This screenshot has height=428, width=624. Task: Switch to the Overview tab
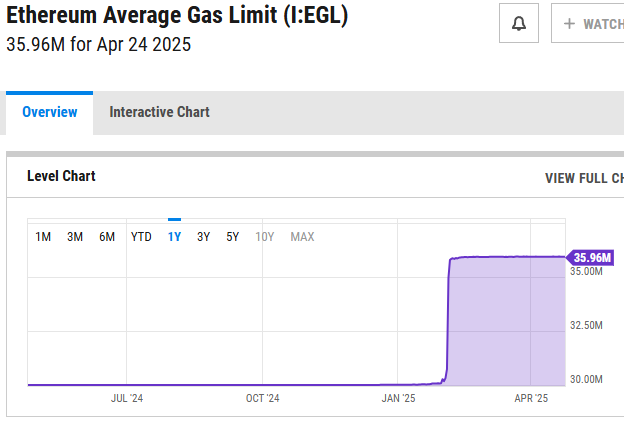click(x=50, y=112)
